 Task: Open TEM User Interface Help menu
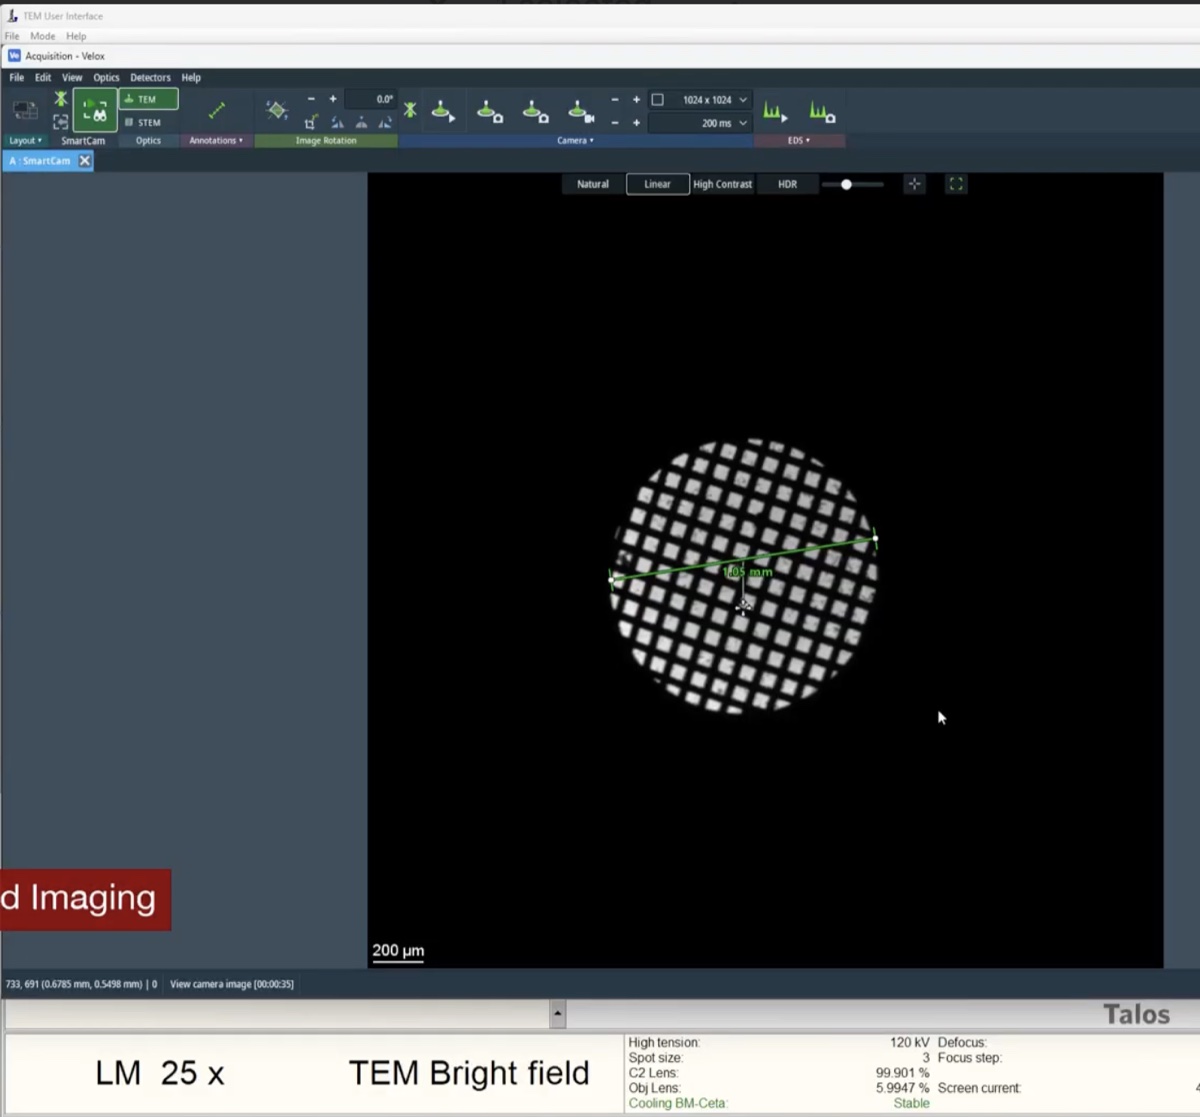76,36
